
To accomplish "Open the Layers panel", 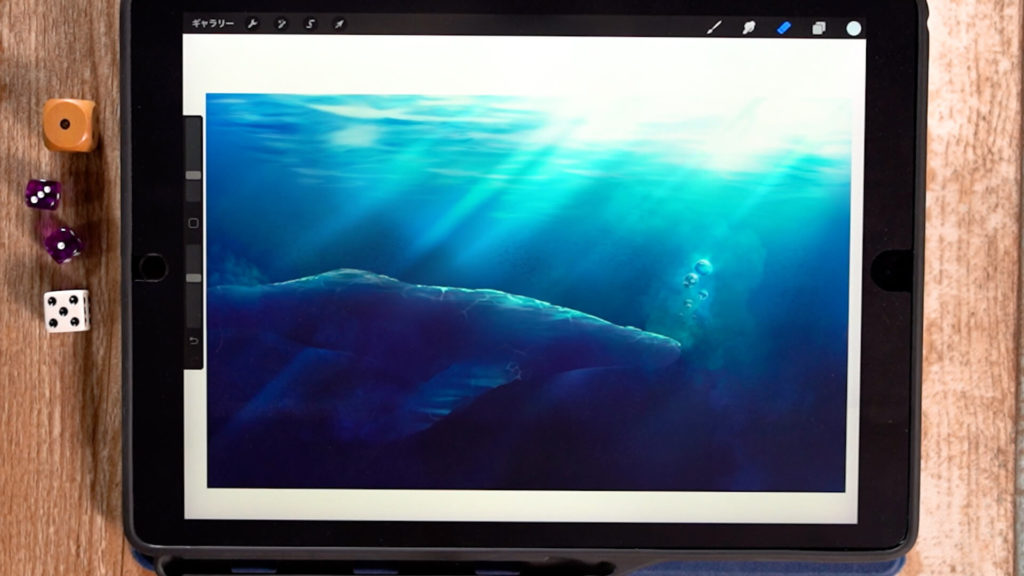I will 819,28.
